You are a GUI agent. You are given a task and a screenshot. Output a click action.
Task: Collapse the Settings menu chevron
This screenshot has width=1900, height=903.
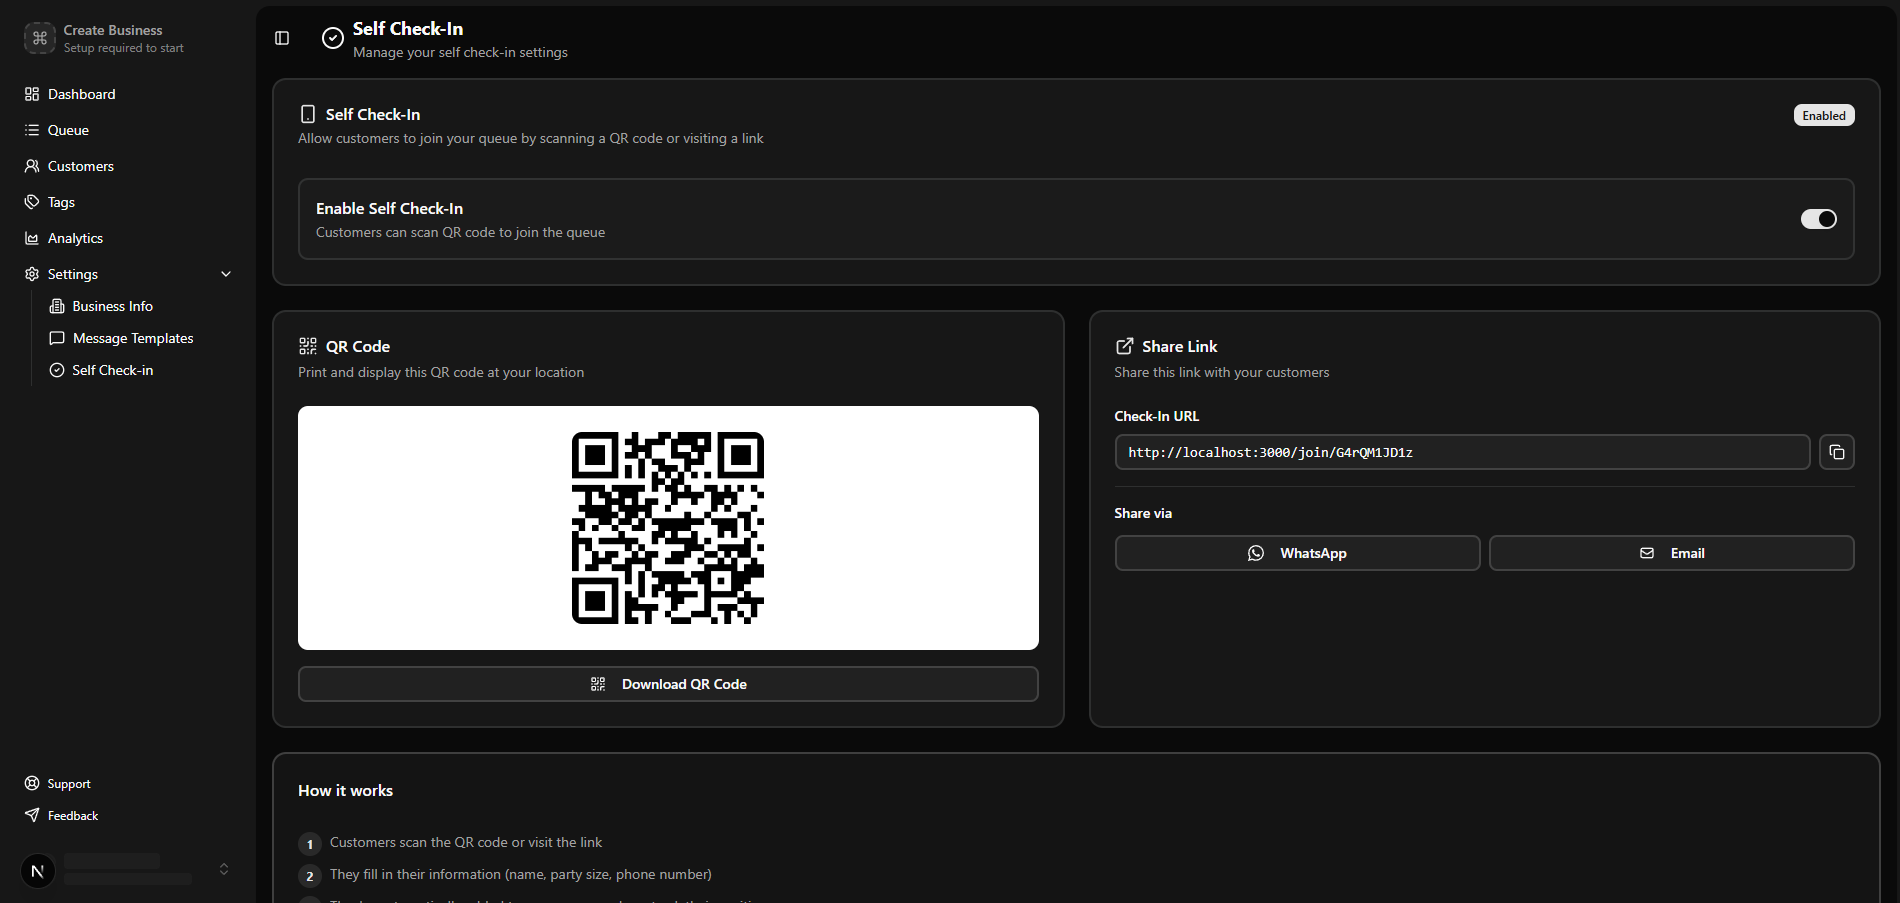tap(226, 274)
